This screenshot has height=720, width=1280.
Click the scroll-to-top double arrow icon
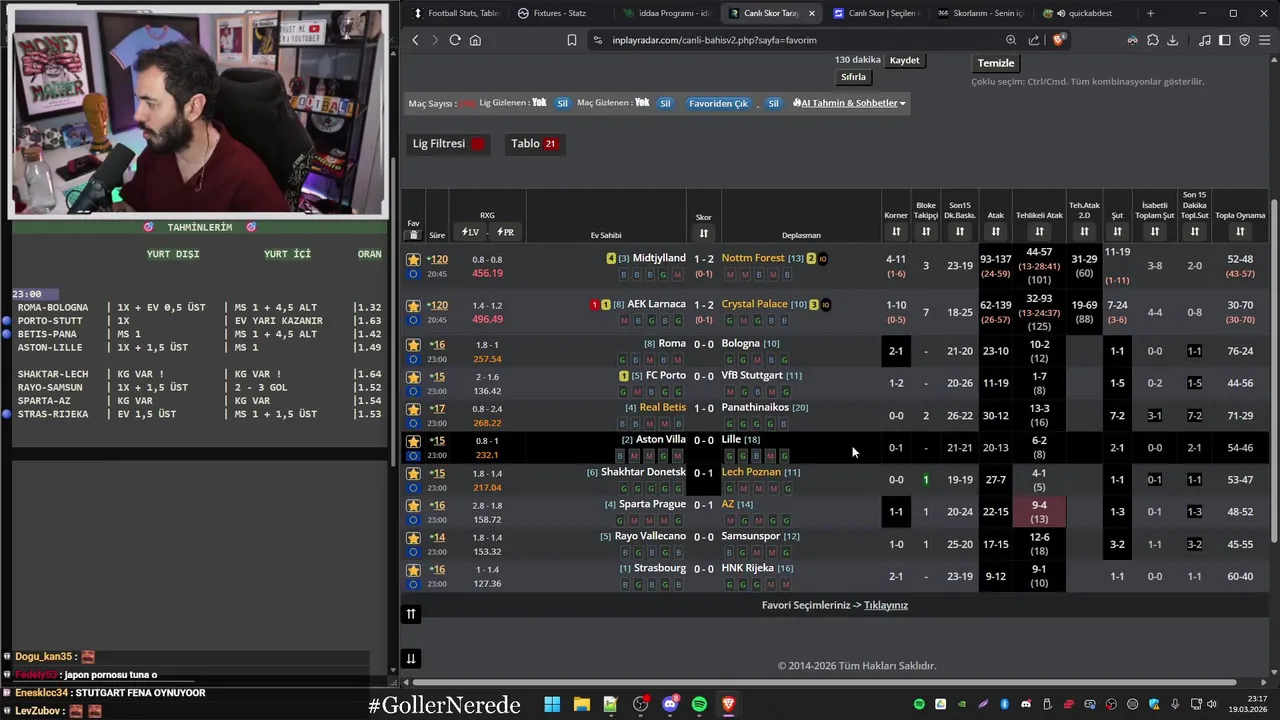[410, 614]
